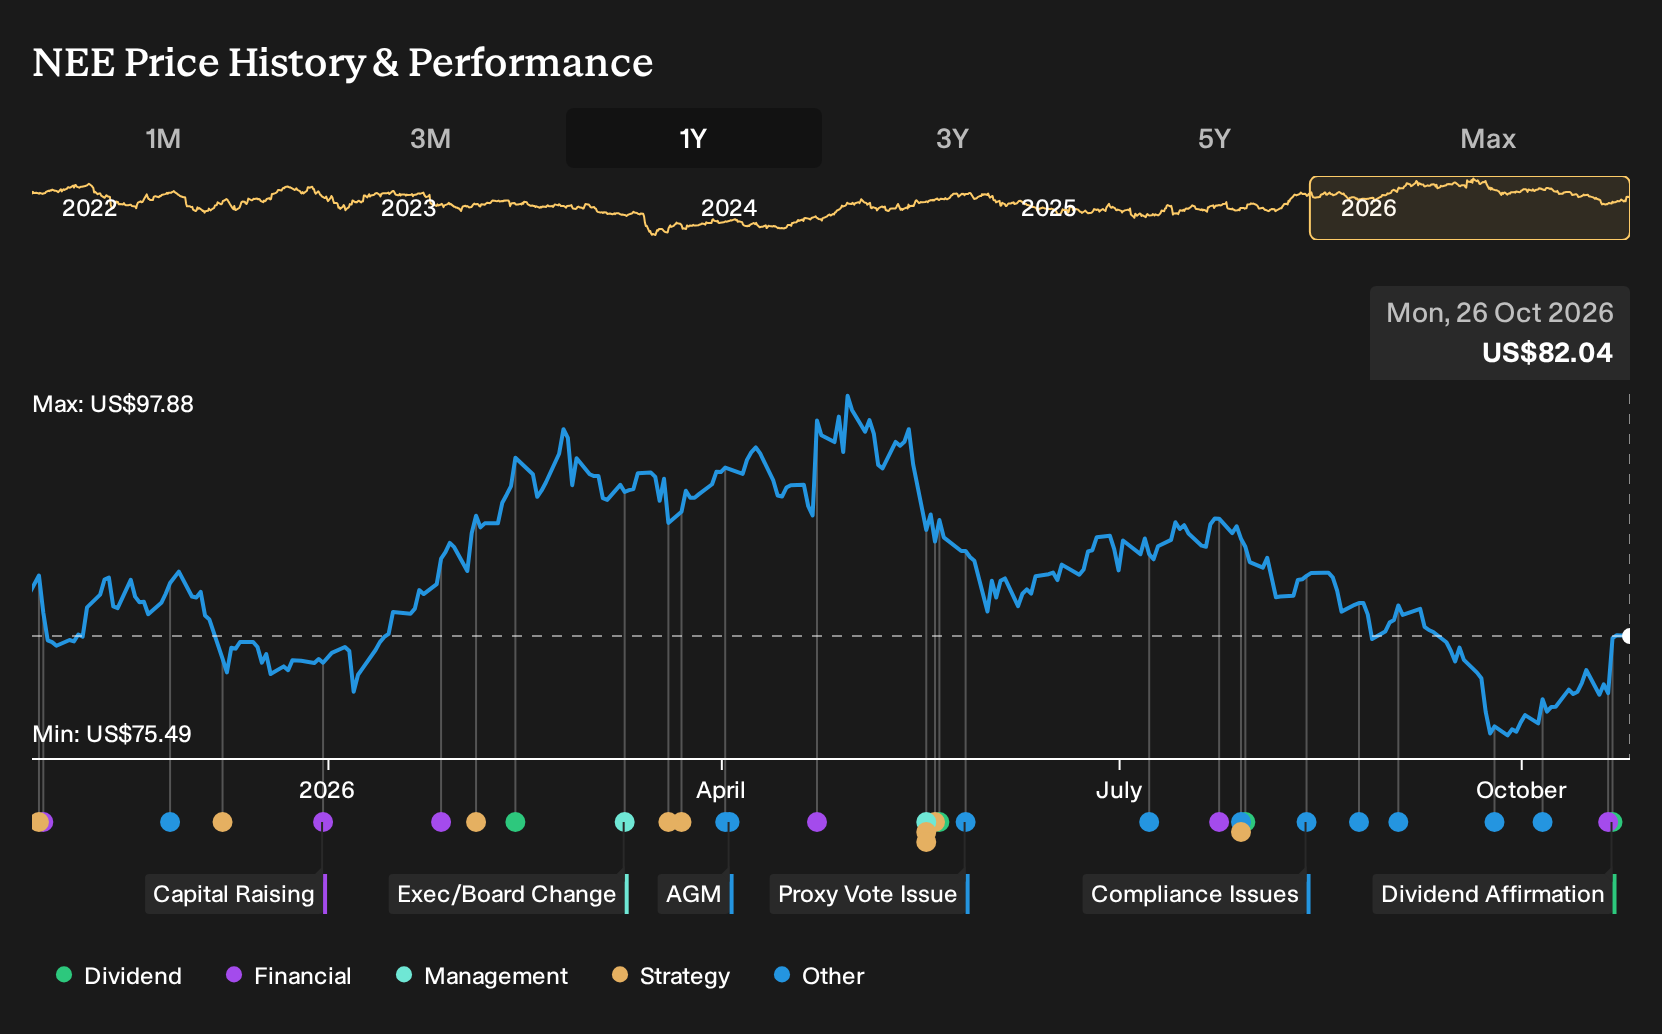Click the blue event dot above AGM
This screenshot has width=1662, height=1034.
(x=728, y=822)
